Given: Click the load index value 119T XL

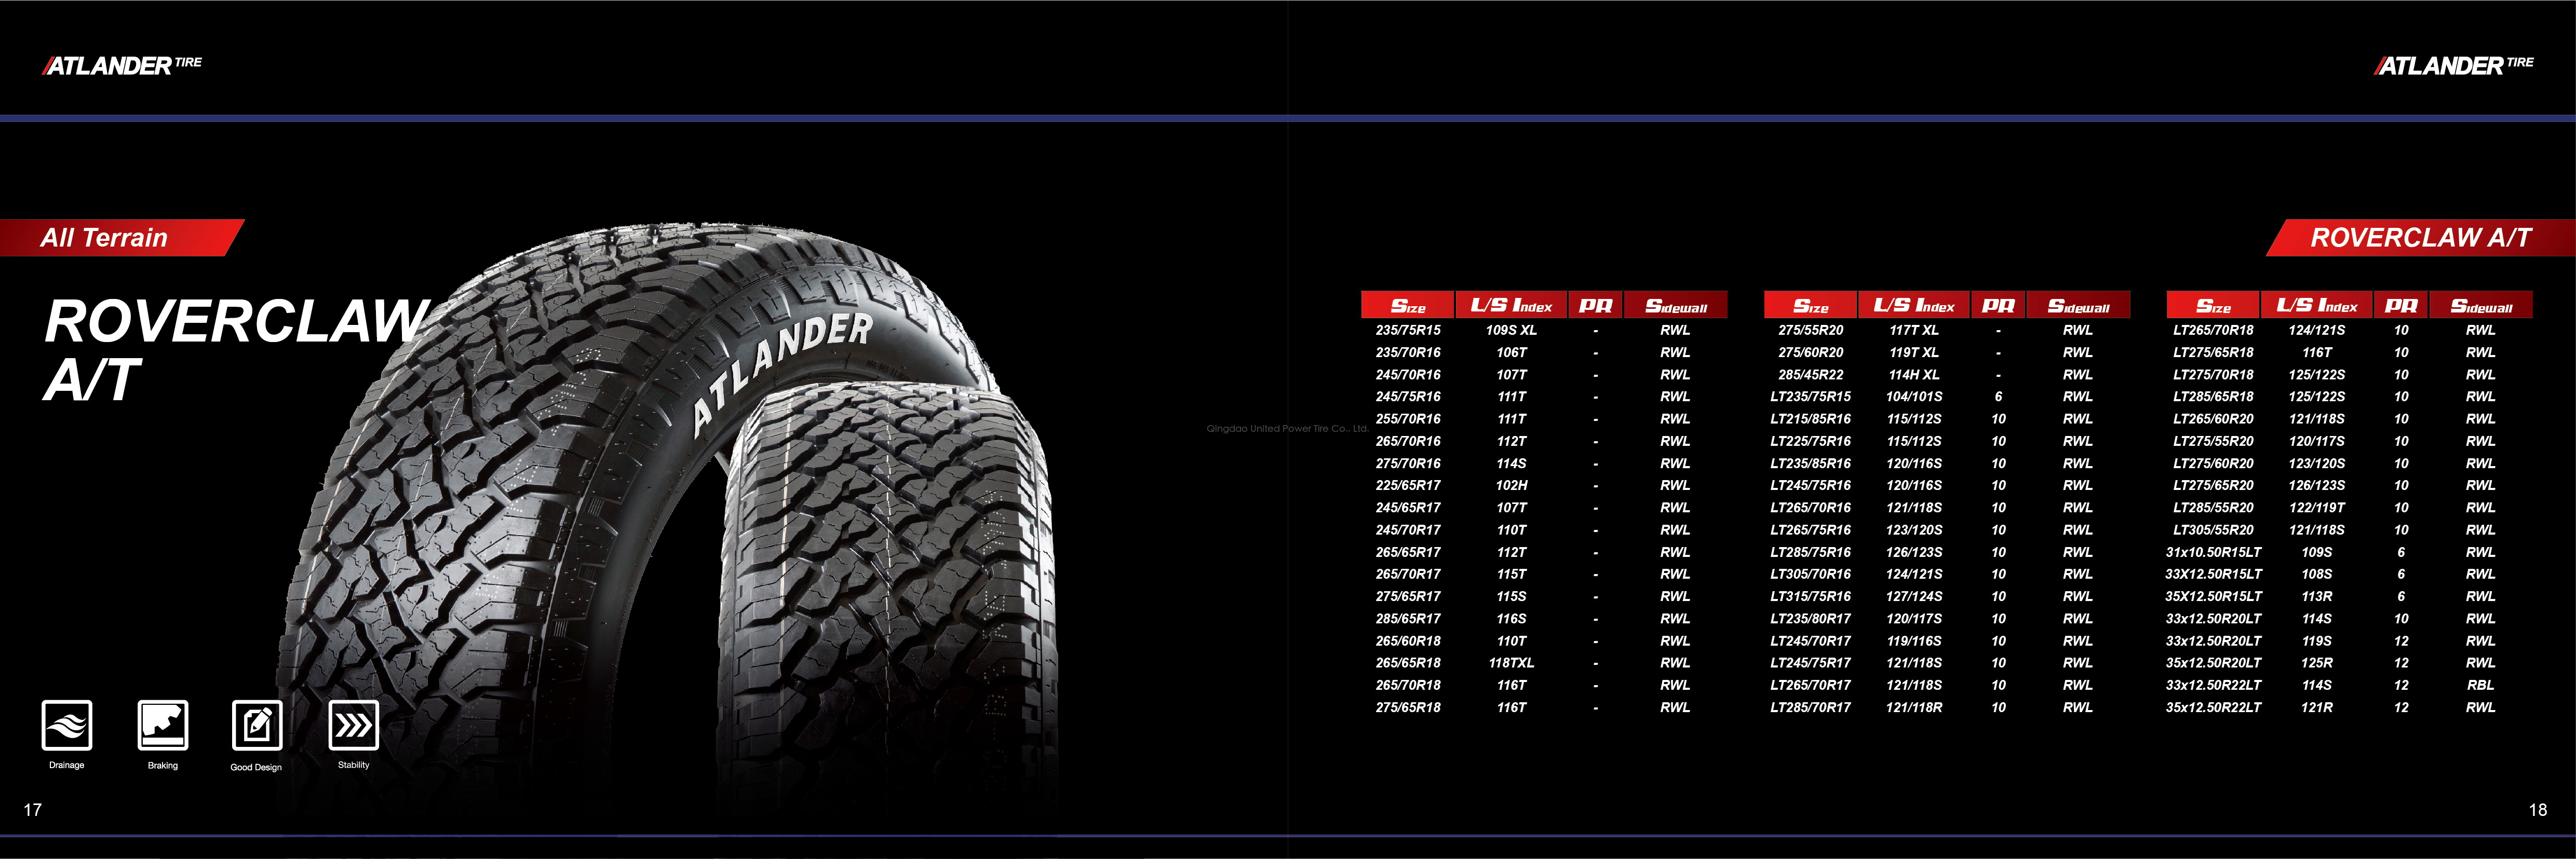Looking at the screenshot, I should pos(1914,352).
